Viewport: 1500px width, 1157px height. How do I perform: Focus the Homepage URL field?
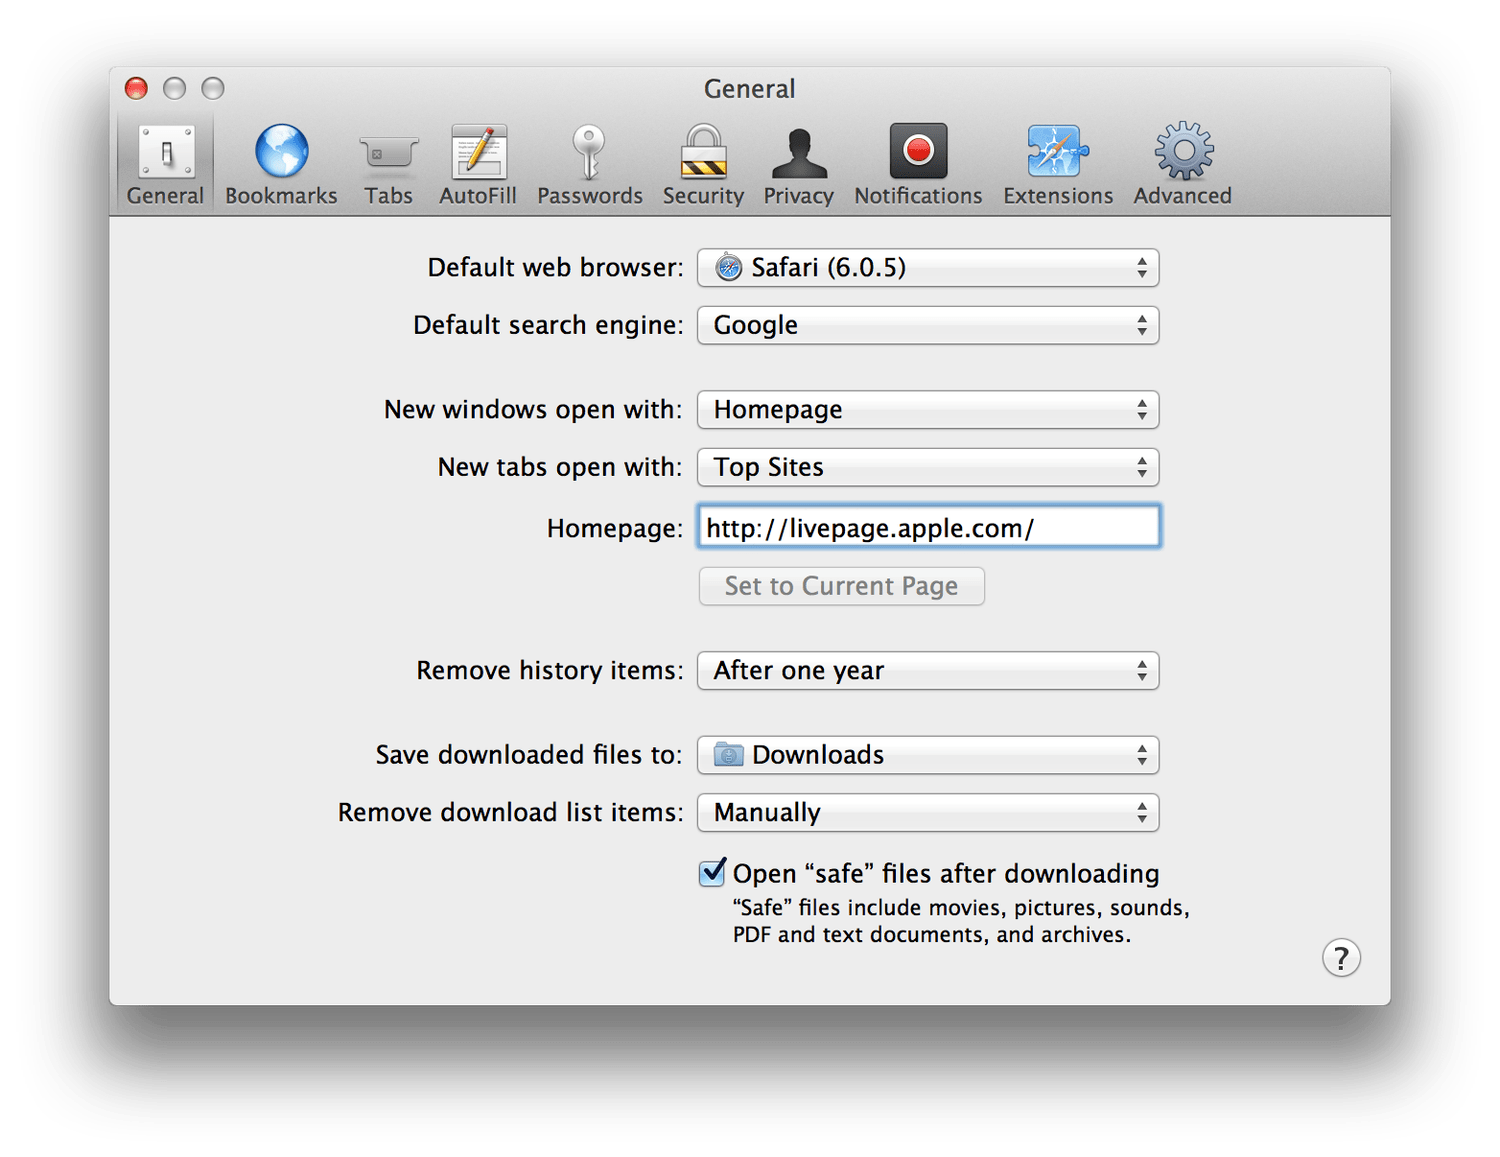click(x=928, y=527)
